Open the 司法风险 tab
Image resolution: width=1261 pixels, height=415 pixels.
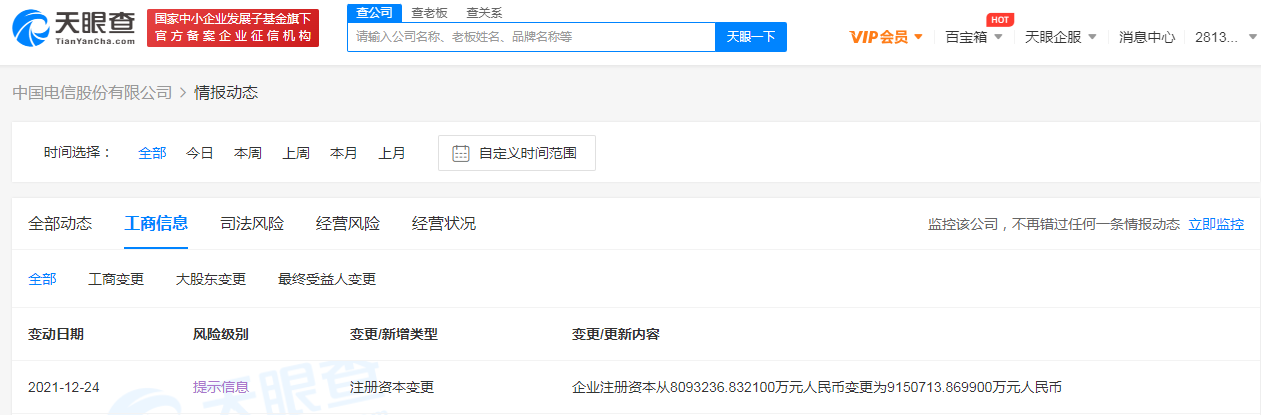252,223
